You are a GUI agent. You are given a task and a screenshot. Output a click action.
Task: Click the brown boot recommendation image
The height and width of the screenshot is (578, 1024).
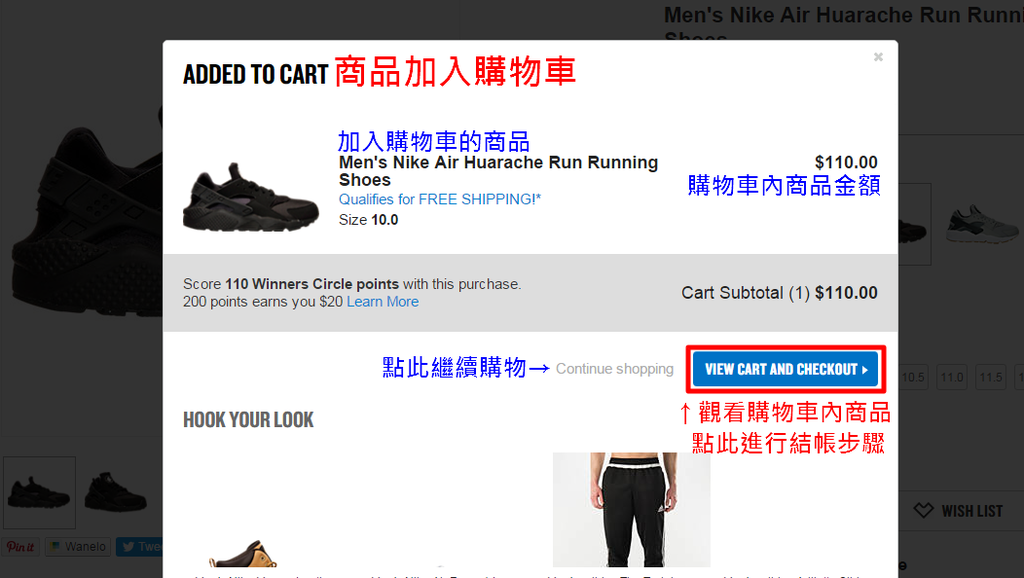tap(243, 554)
